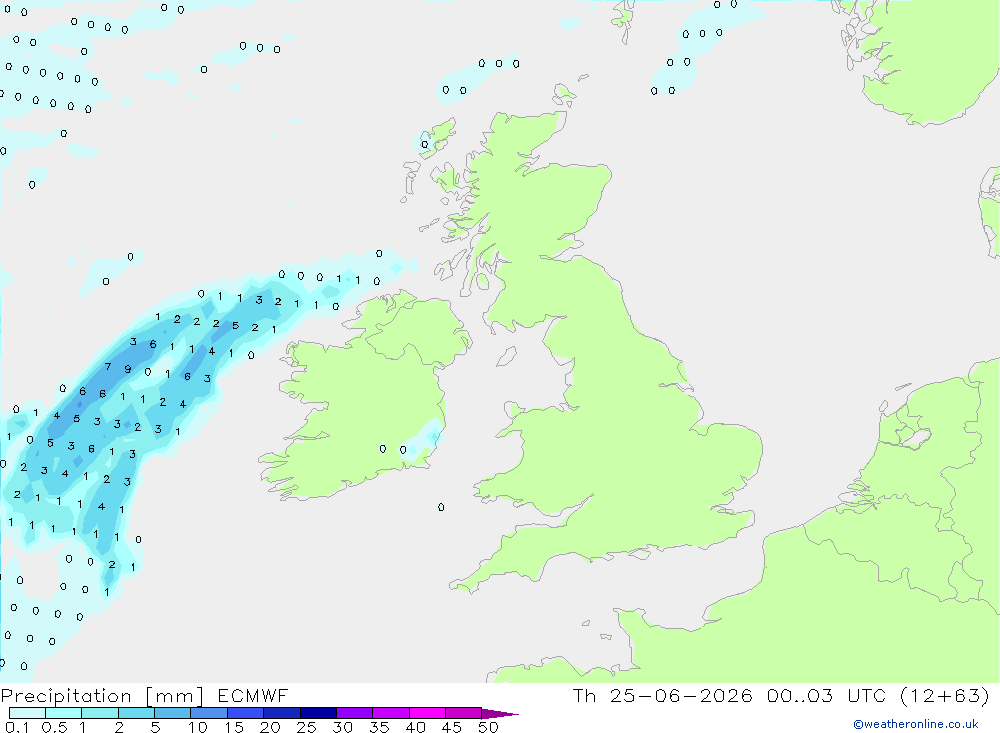Click the legend value "50"
Screen dimensions: 1000x733
click(x=489, y=727)
